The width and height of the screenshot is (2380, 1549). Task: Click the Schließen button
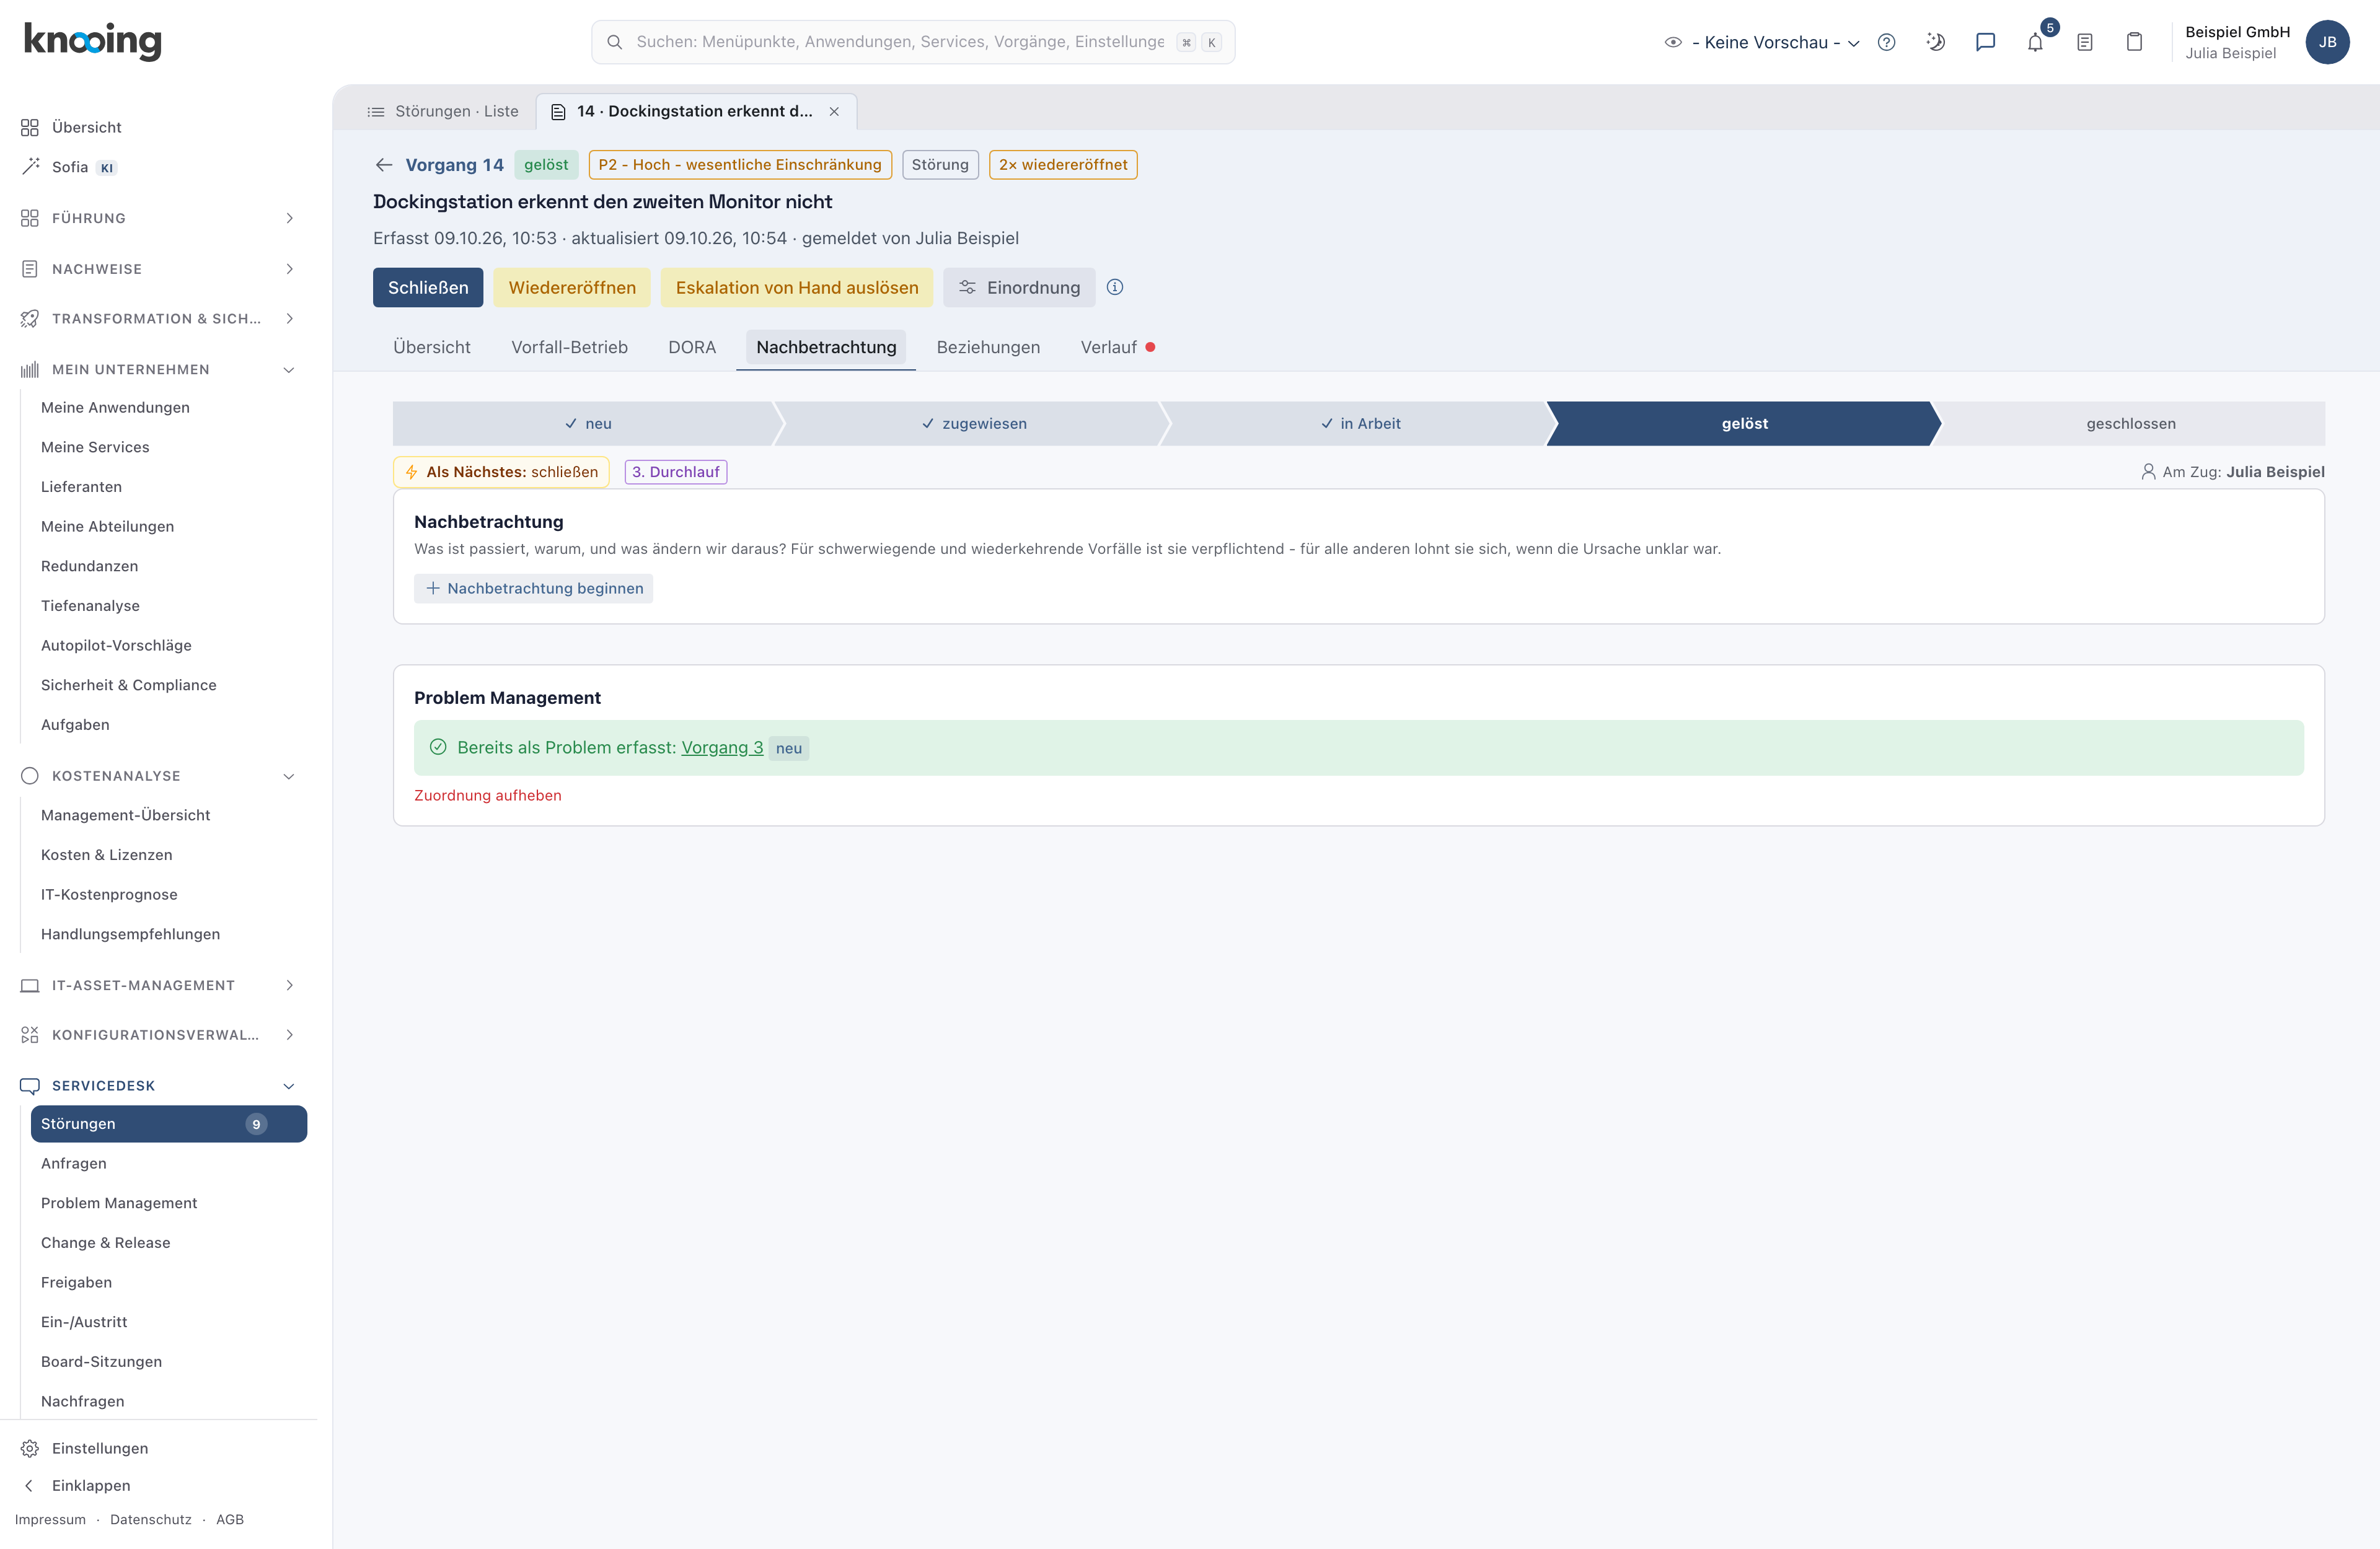pyautogui.click(x=428, y=287)
